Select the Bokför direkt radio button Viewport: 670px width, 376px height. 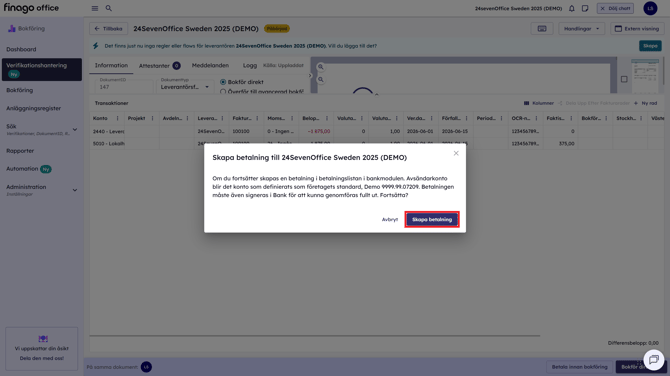[223, 82]
